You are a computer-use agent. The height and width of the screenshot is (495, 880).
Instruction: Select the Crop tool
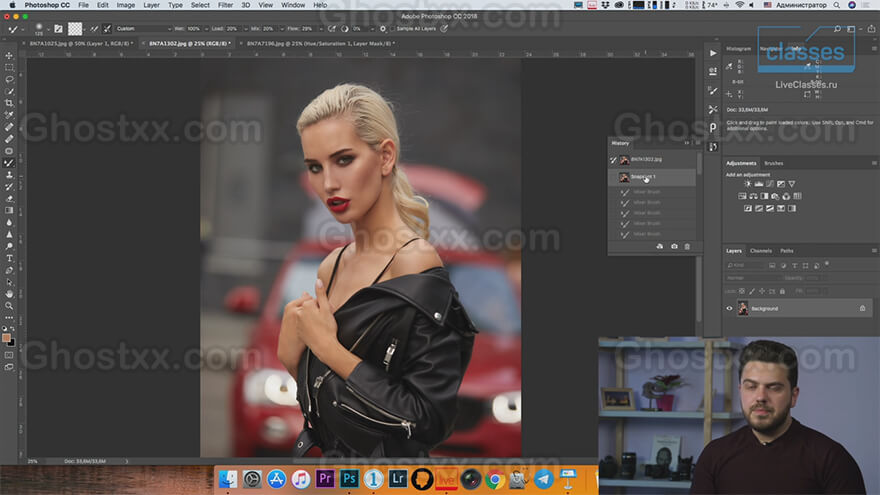point(9,103)
